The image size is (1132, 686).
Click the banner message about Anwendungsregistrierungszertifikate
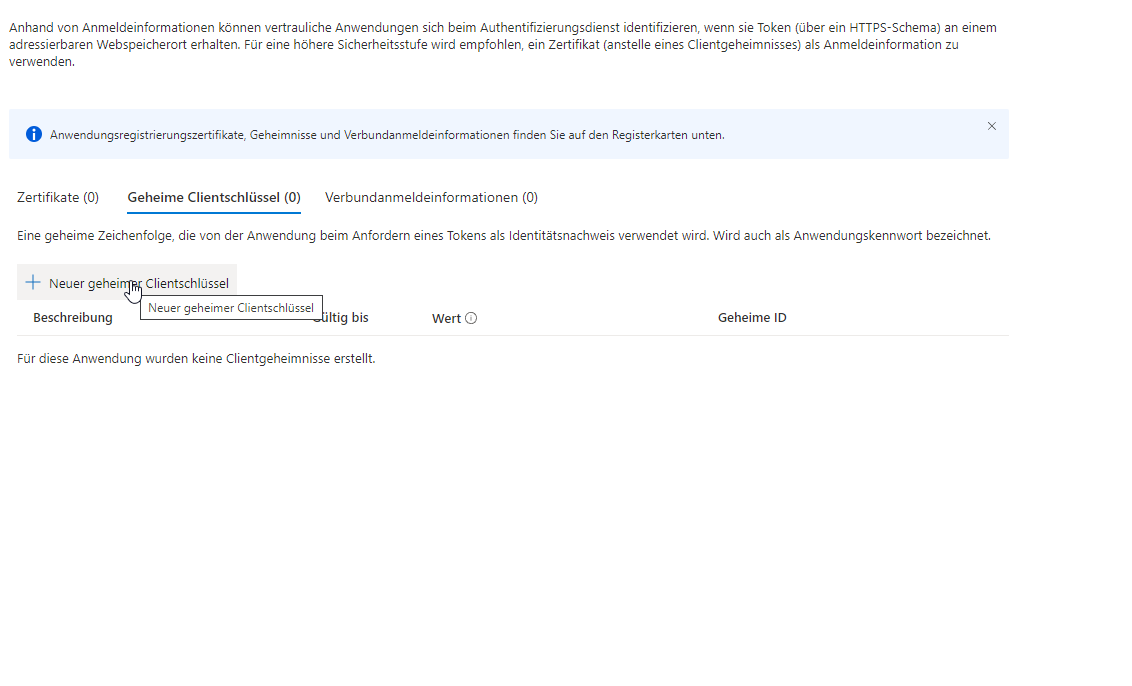point(387,135)
